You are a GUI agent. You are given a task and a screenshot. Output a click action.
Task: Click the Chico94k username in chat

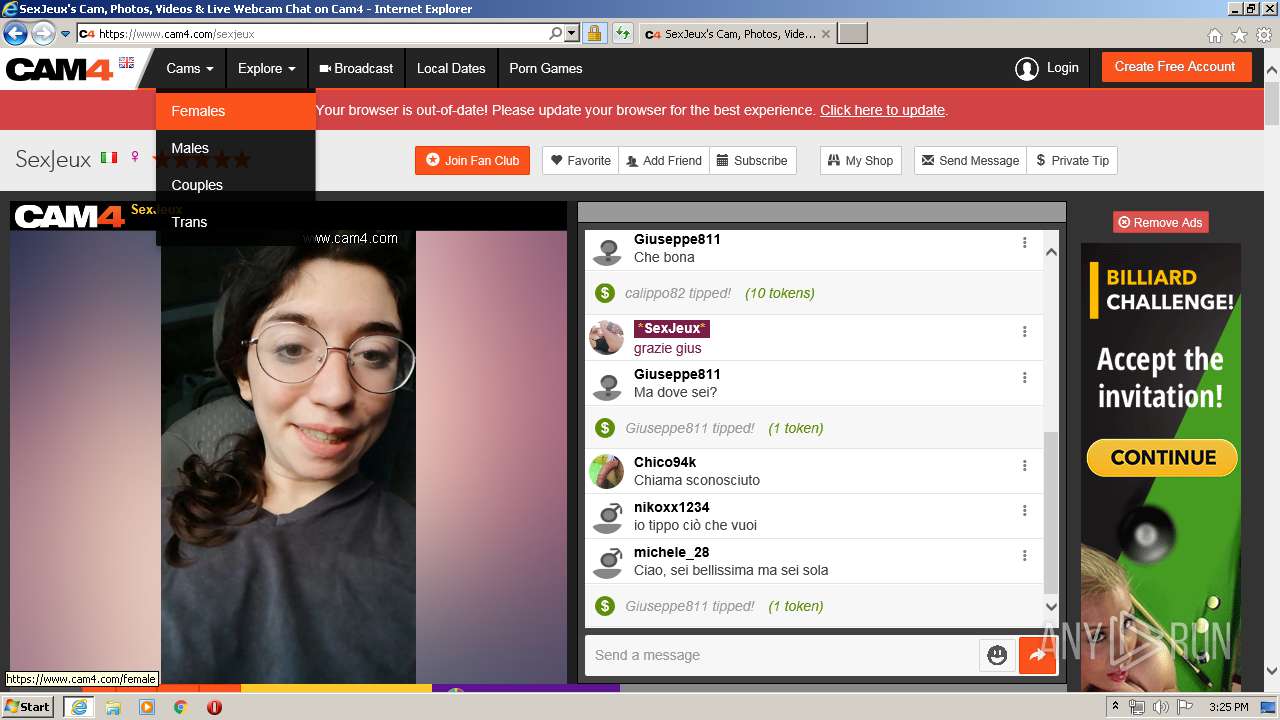pos(665,462)
